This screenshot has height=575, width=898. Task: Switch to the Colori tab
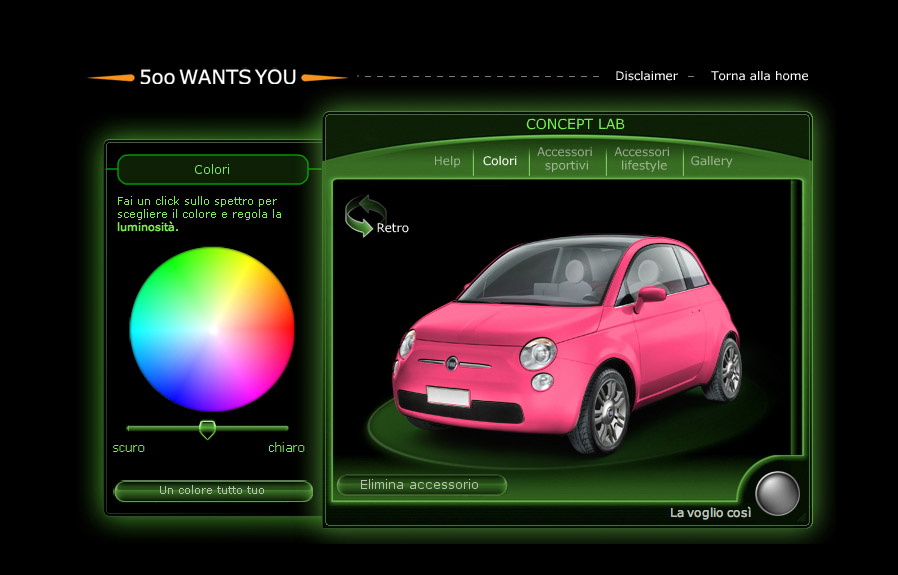[500, 161]
